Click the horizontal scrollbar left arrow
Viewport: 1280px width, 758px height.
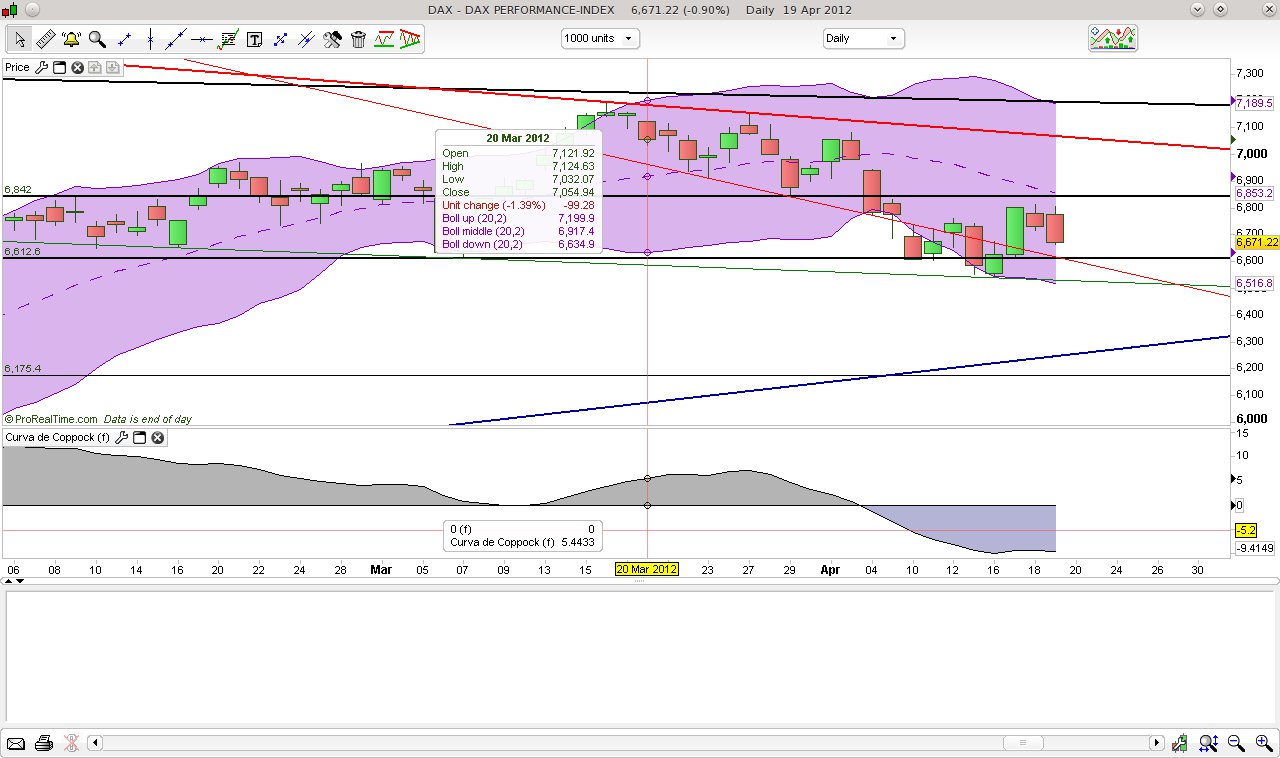(94, 743)
